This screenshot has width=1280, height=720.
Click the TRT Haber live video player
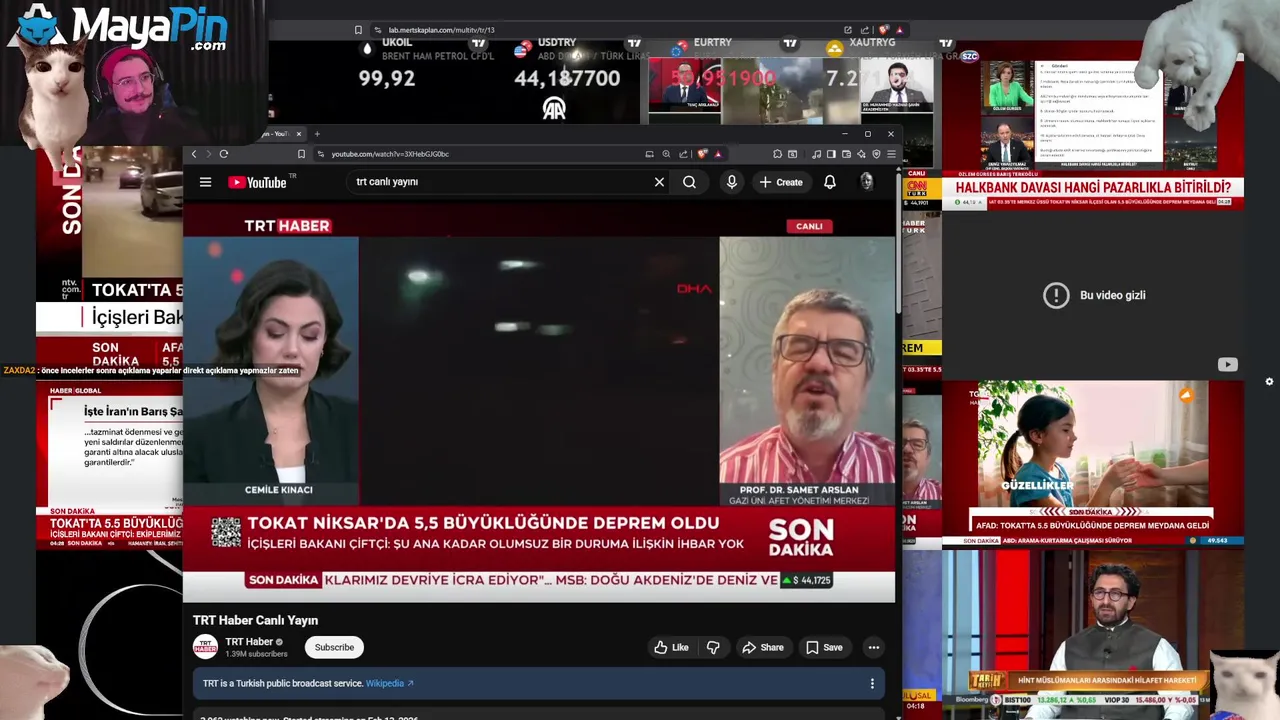(x=539, y=402)
